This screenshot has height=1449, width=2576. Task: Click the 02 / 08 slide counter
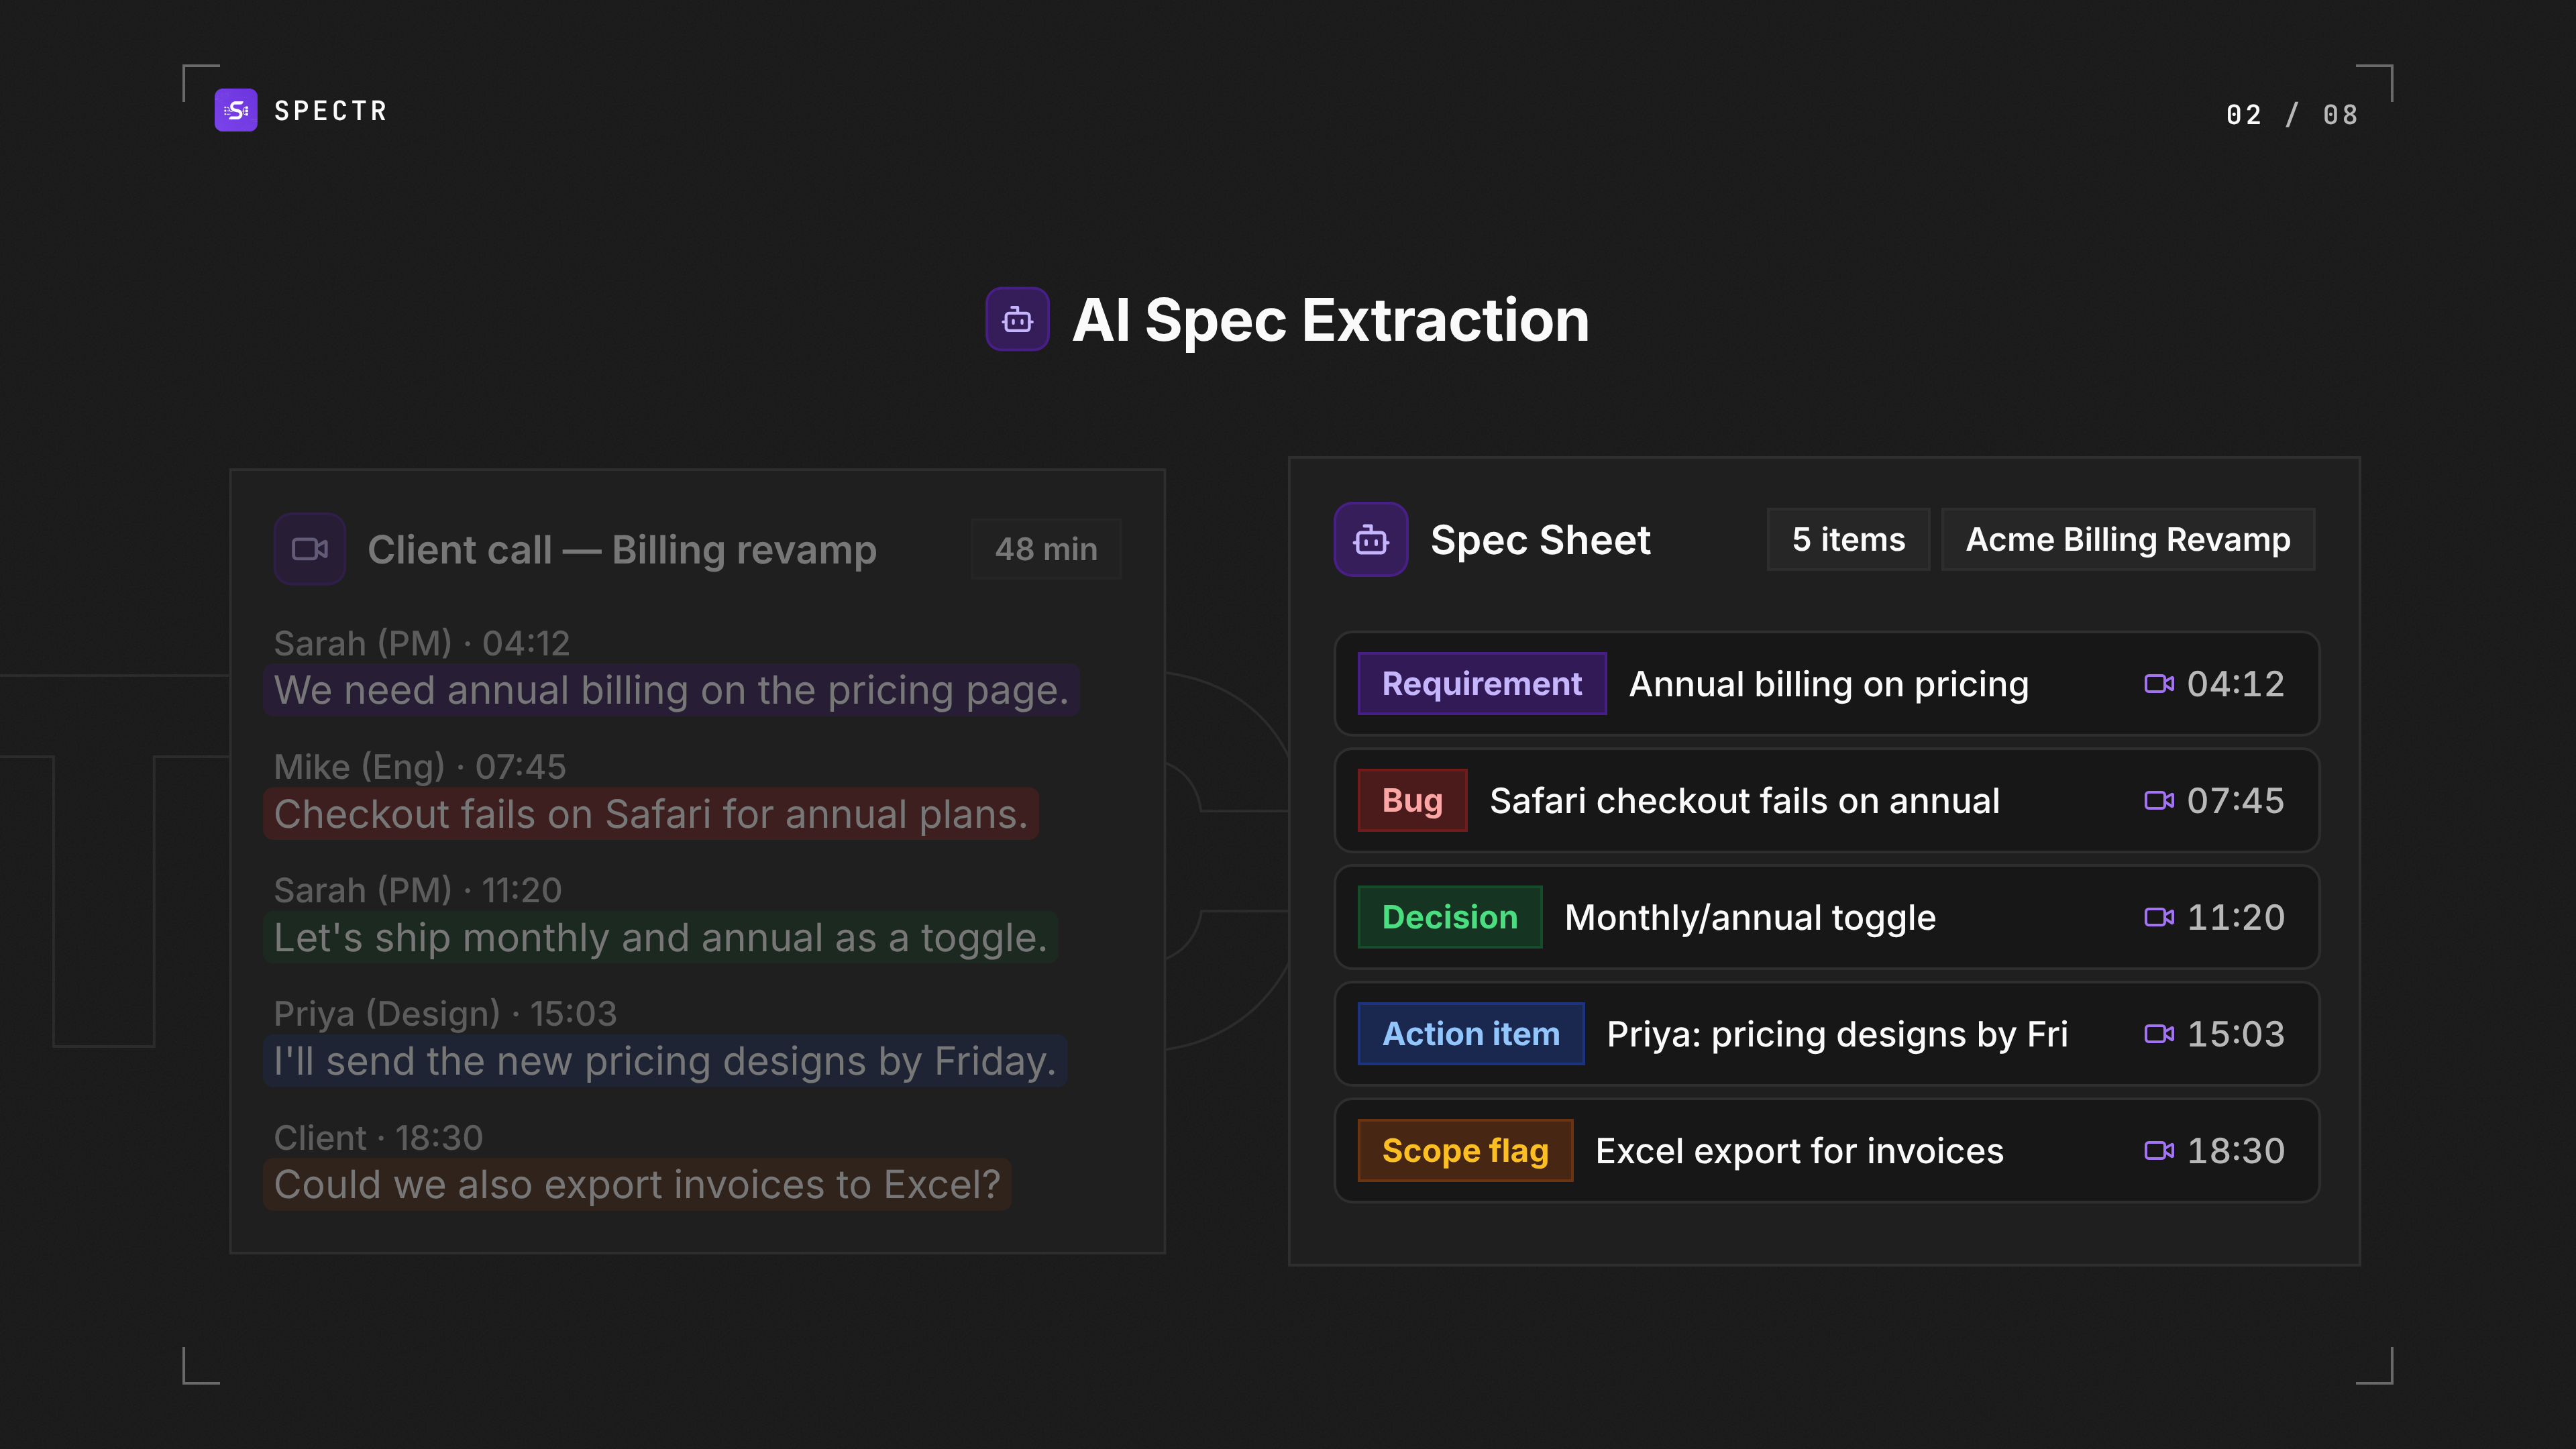click(2292, 115)
